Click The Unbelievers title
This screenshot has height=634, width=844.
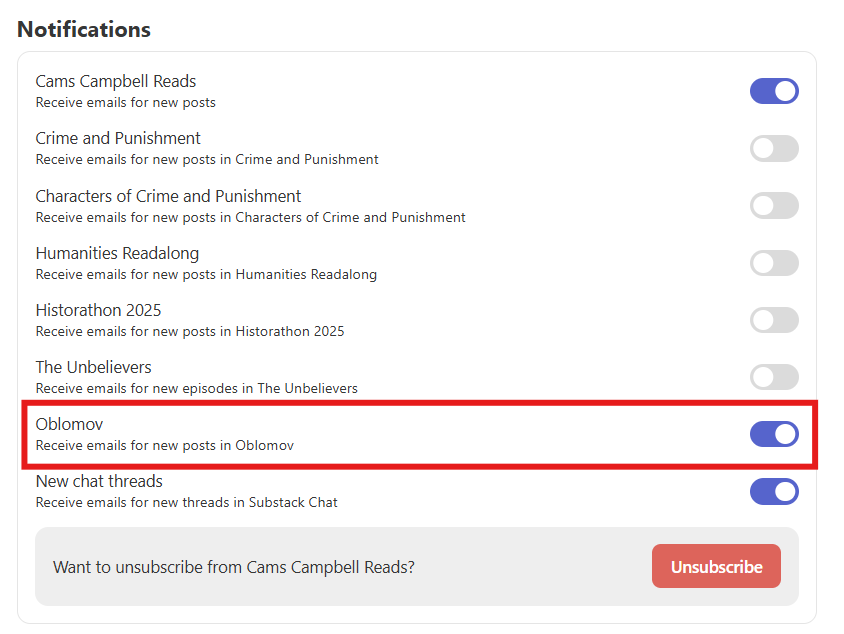94,368
